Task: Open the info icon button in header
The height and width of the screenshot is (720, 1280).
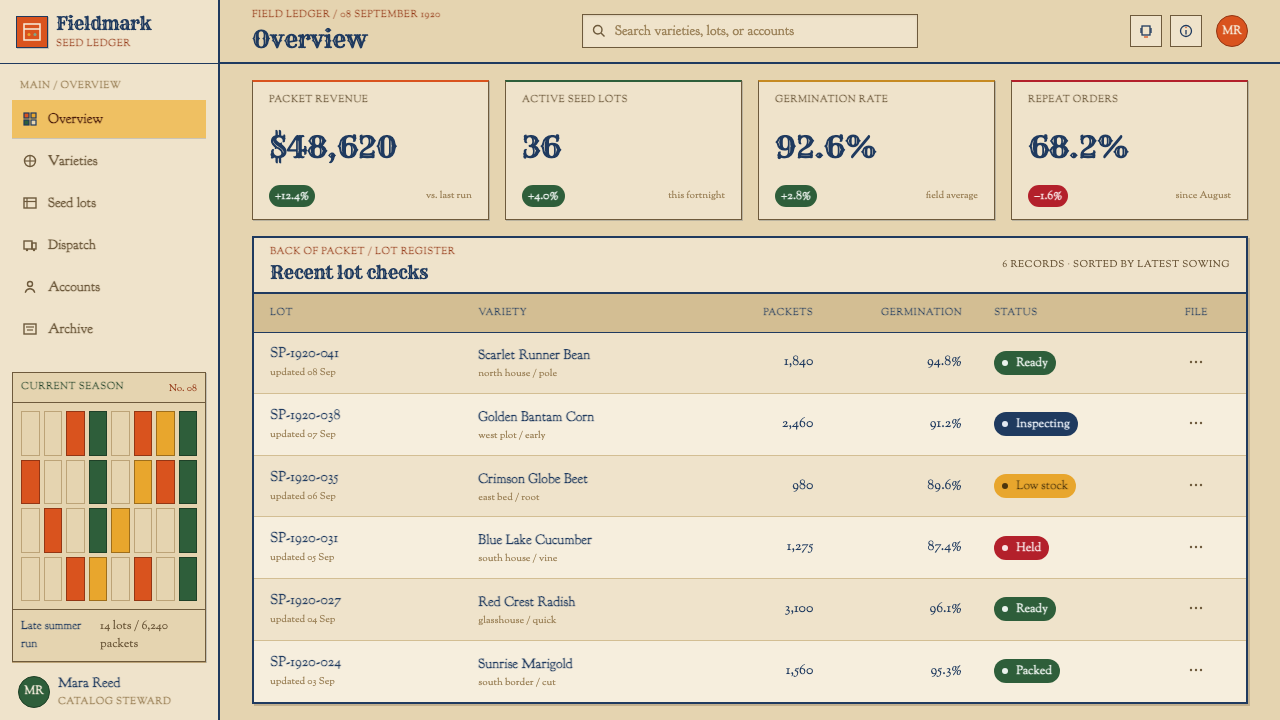Action: [x=1186, y=31]
